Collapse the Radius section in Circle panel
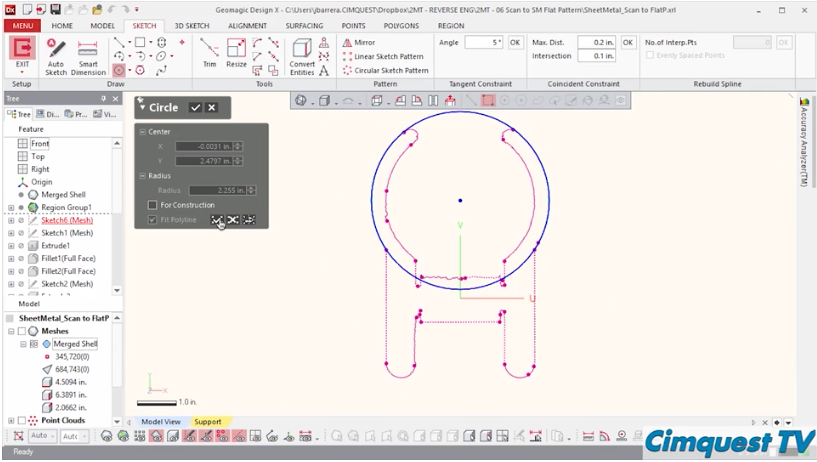This screenshot has height=462, width=817. click(x=142, y=176)
